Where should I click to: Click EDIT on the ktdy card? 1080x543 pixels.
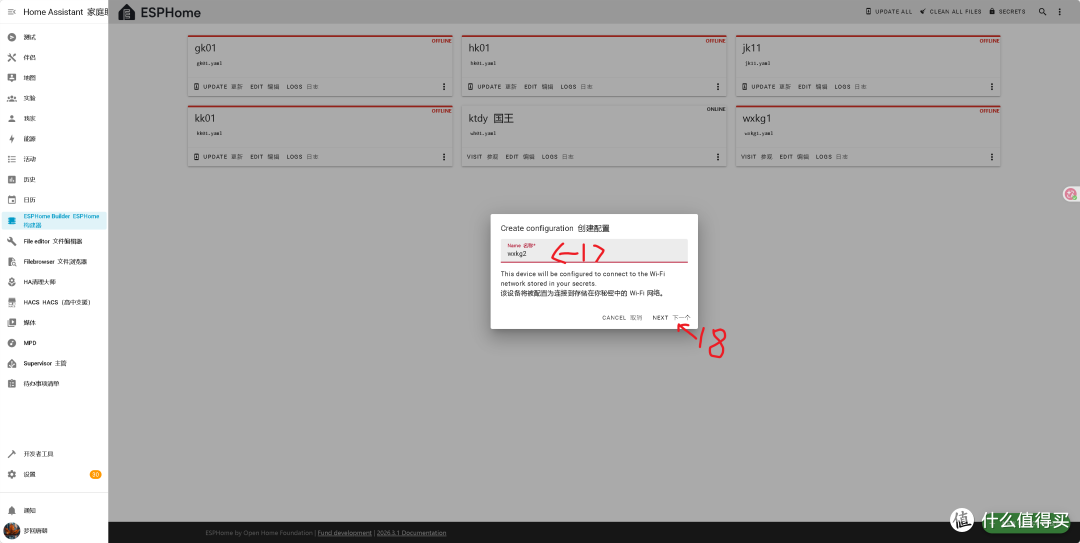(x=520, y=157)
